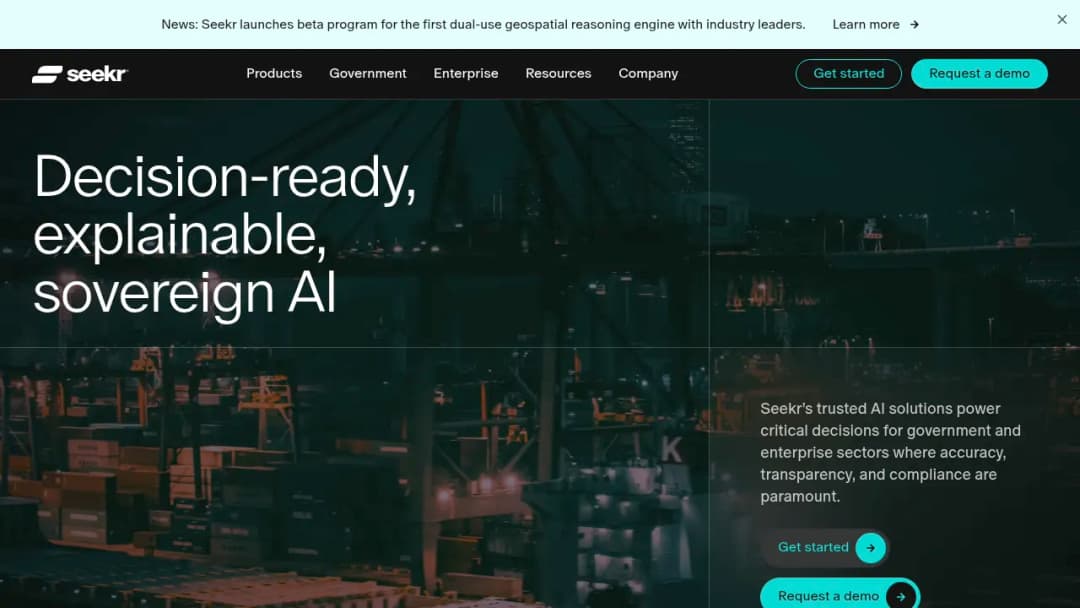This screenshot has width=1080, height=608.
Task: Click the hero Get started button
Action: tap(824, 548)
